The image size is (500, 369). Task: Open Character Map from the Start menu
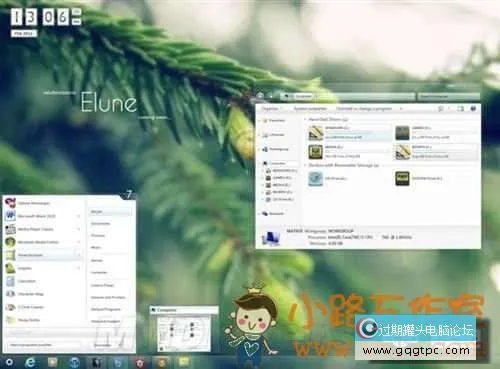click(43, 294)
